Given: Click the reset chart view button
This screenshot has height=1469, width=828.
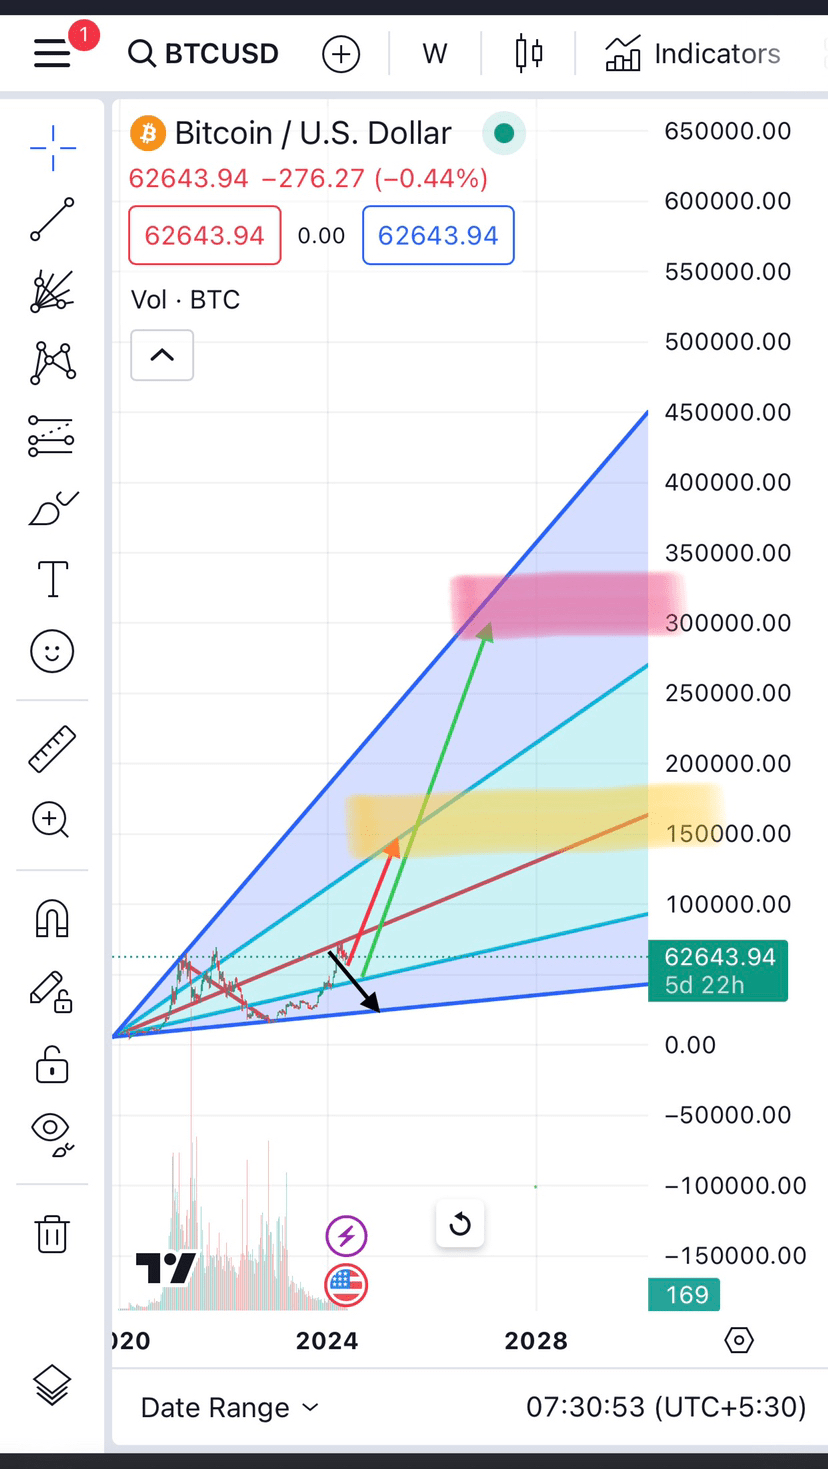Looking at the screenshot, I should point(460,1223).
